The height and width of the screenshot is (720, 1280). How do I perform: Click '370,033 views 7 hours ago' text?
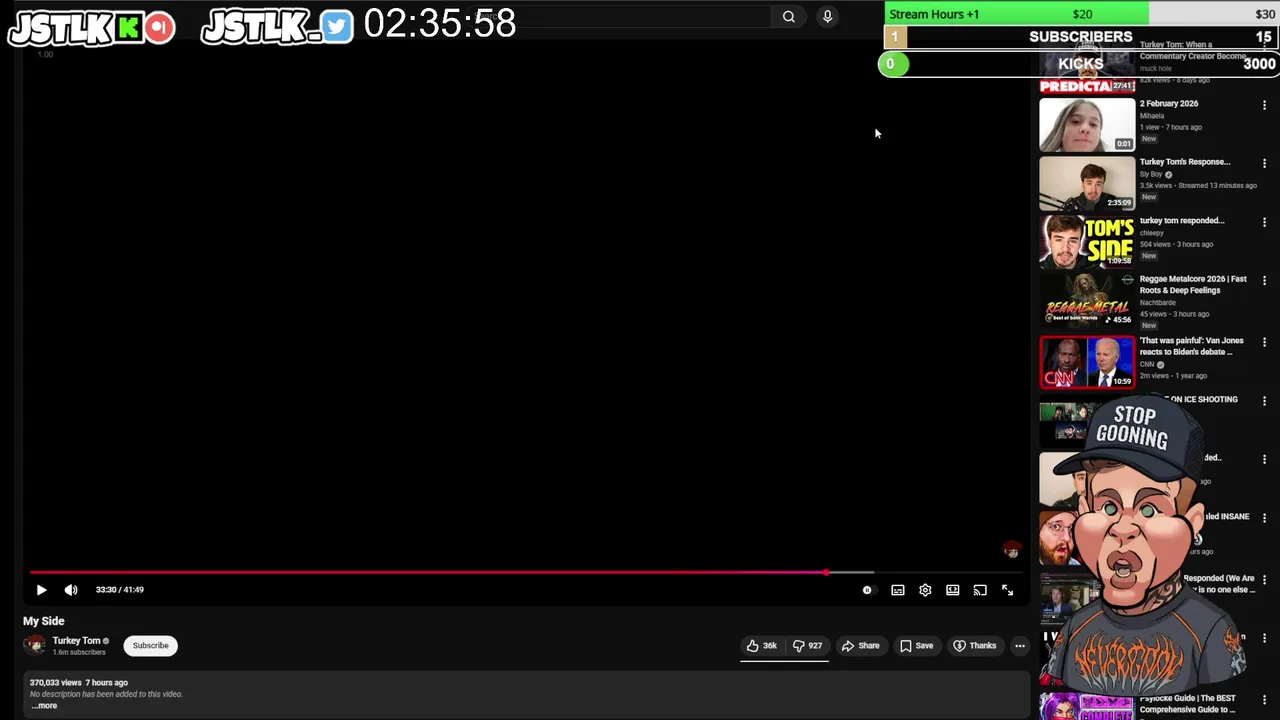[79, 683]
